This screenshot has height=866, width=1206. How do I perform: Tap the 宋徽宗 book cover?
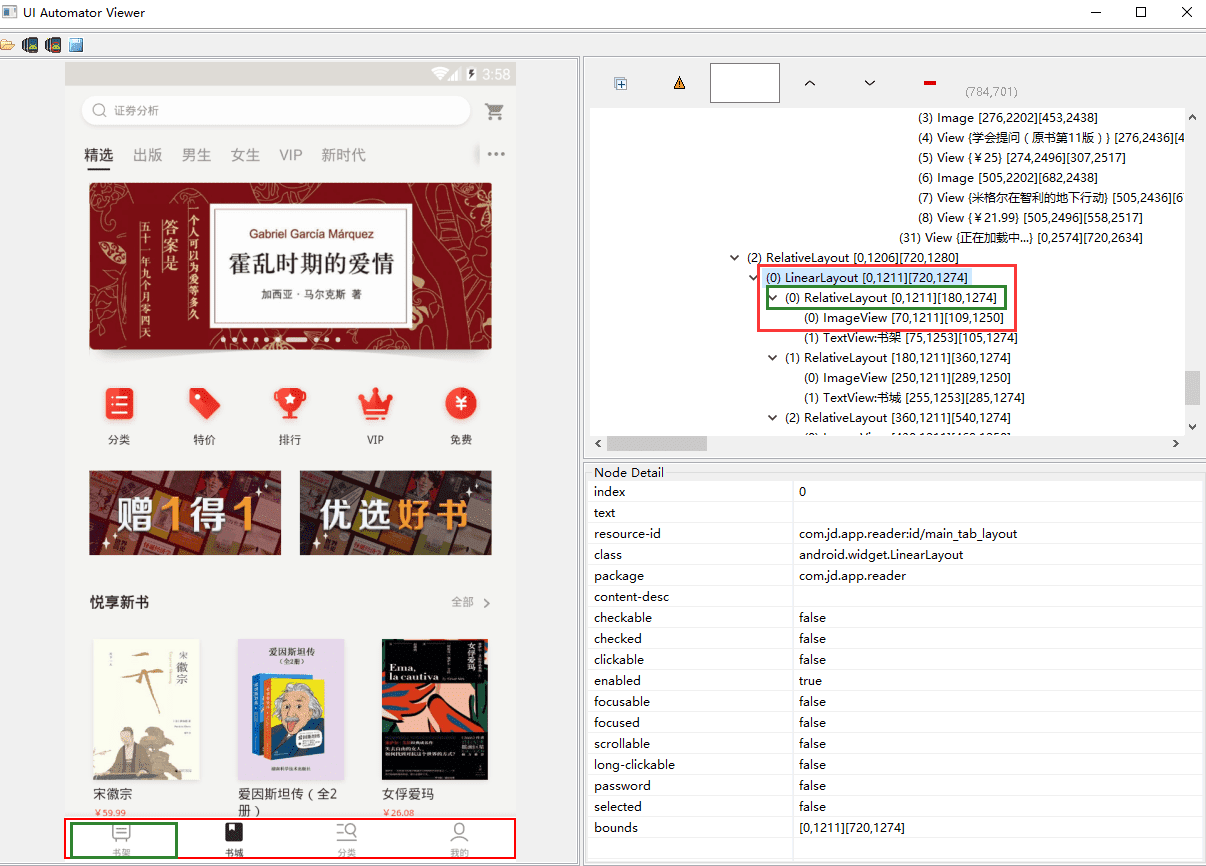click(146, 710)
